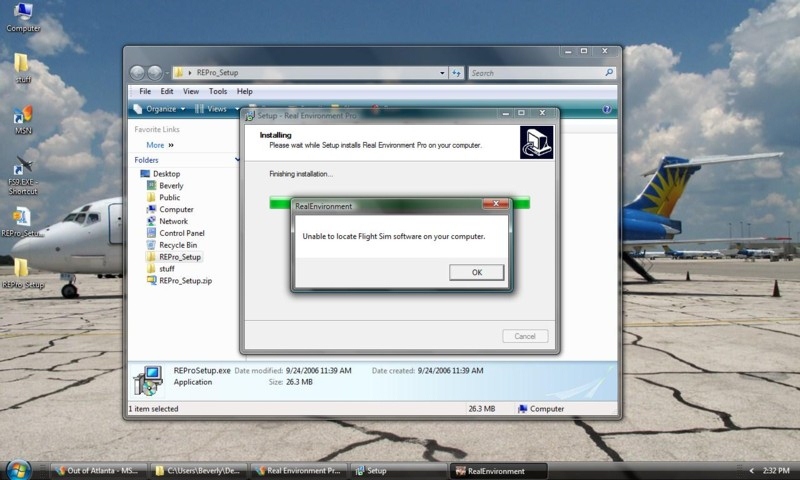Click the green installation progress bar

[399, 203]
